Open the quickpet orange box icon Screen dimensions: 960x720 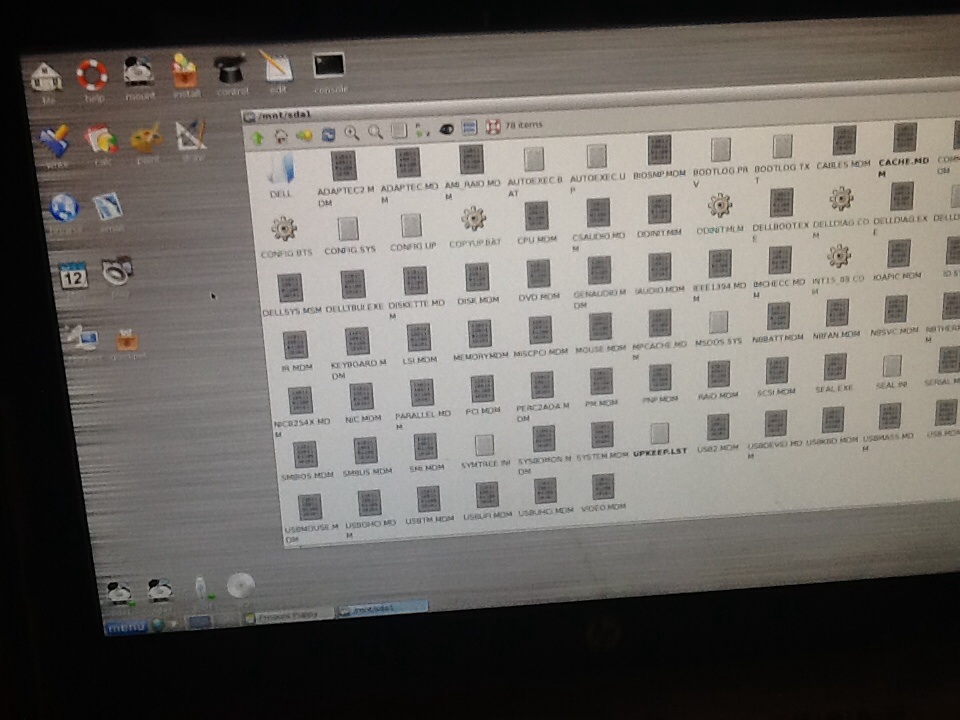pyautogui.click(x=127, y=339)
